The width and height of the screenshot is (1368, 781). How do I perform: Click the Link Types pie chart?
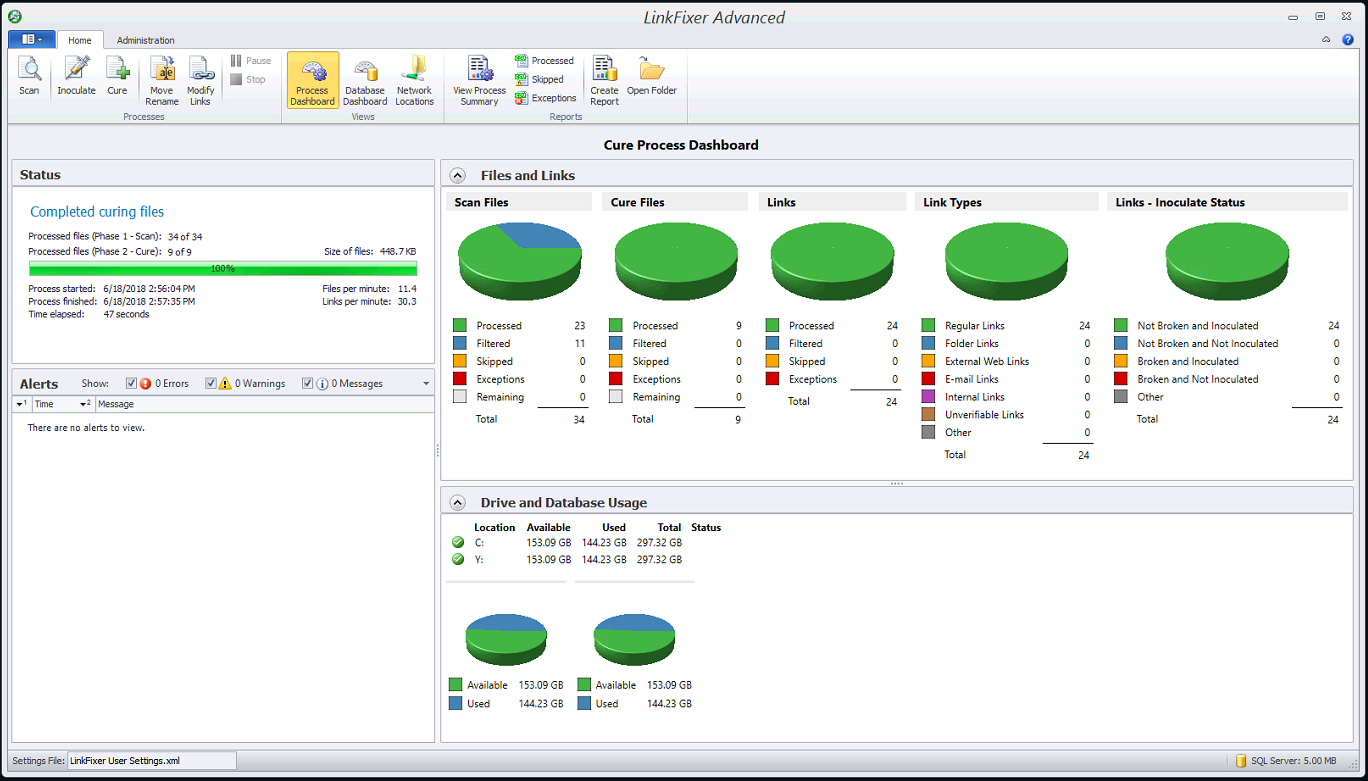tap(1006, 260)
